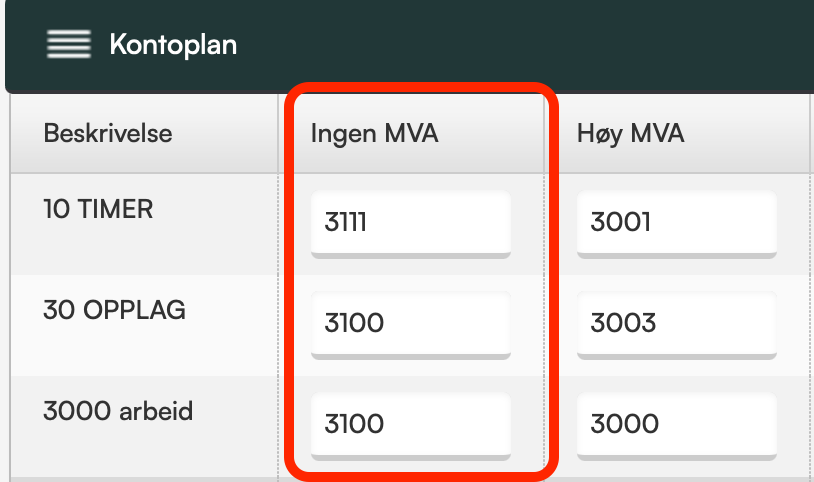Click the Kontoplan page title
The height and width of the screenshot is (482, 814).
coord(173,45)
